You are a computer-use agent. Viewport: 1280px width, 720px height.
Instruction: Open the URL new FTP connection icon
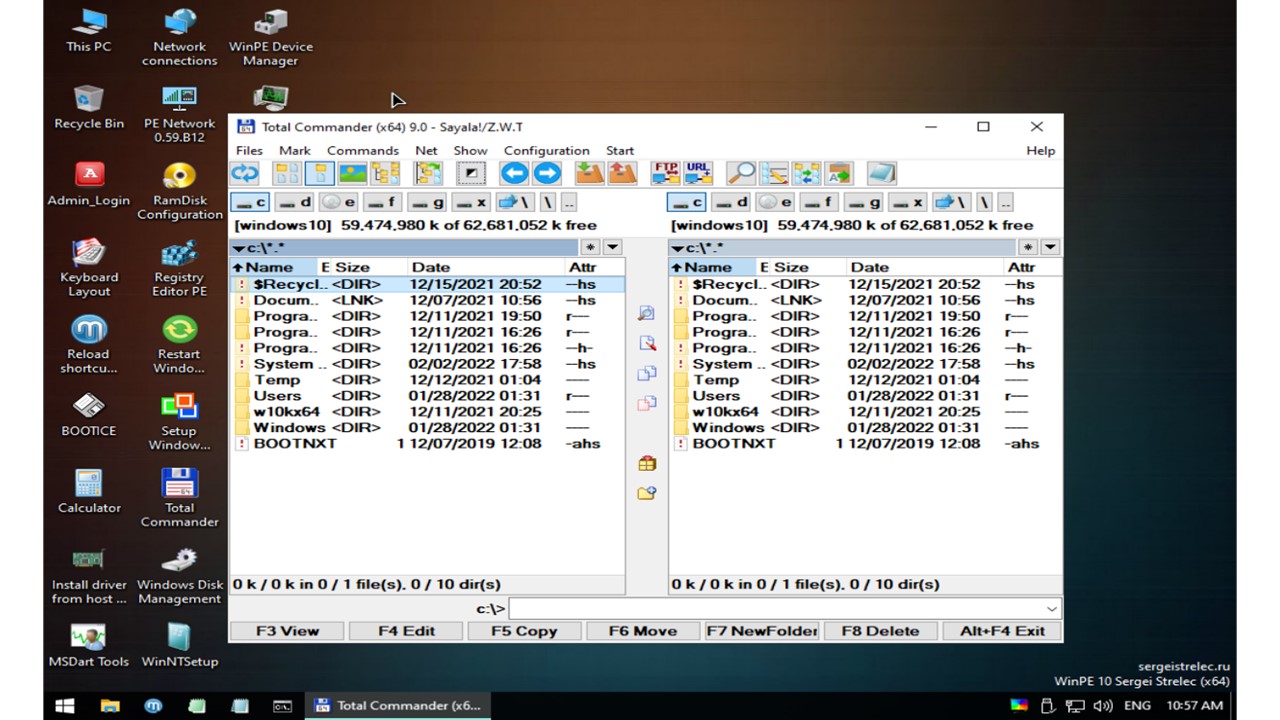[698, 174]
